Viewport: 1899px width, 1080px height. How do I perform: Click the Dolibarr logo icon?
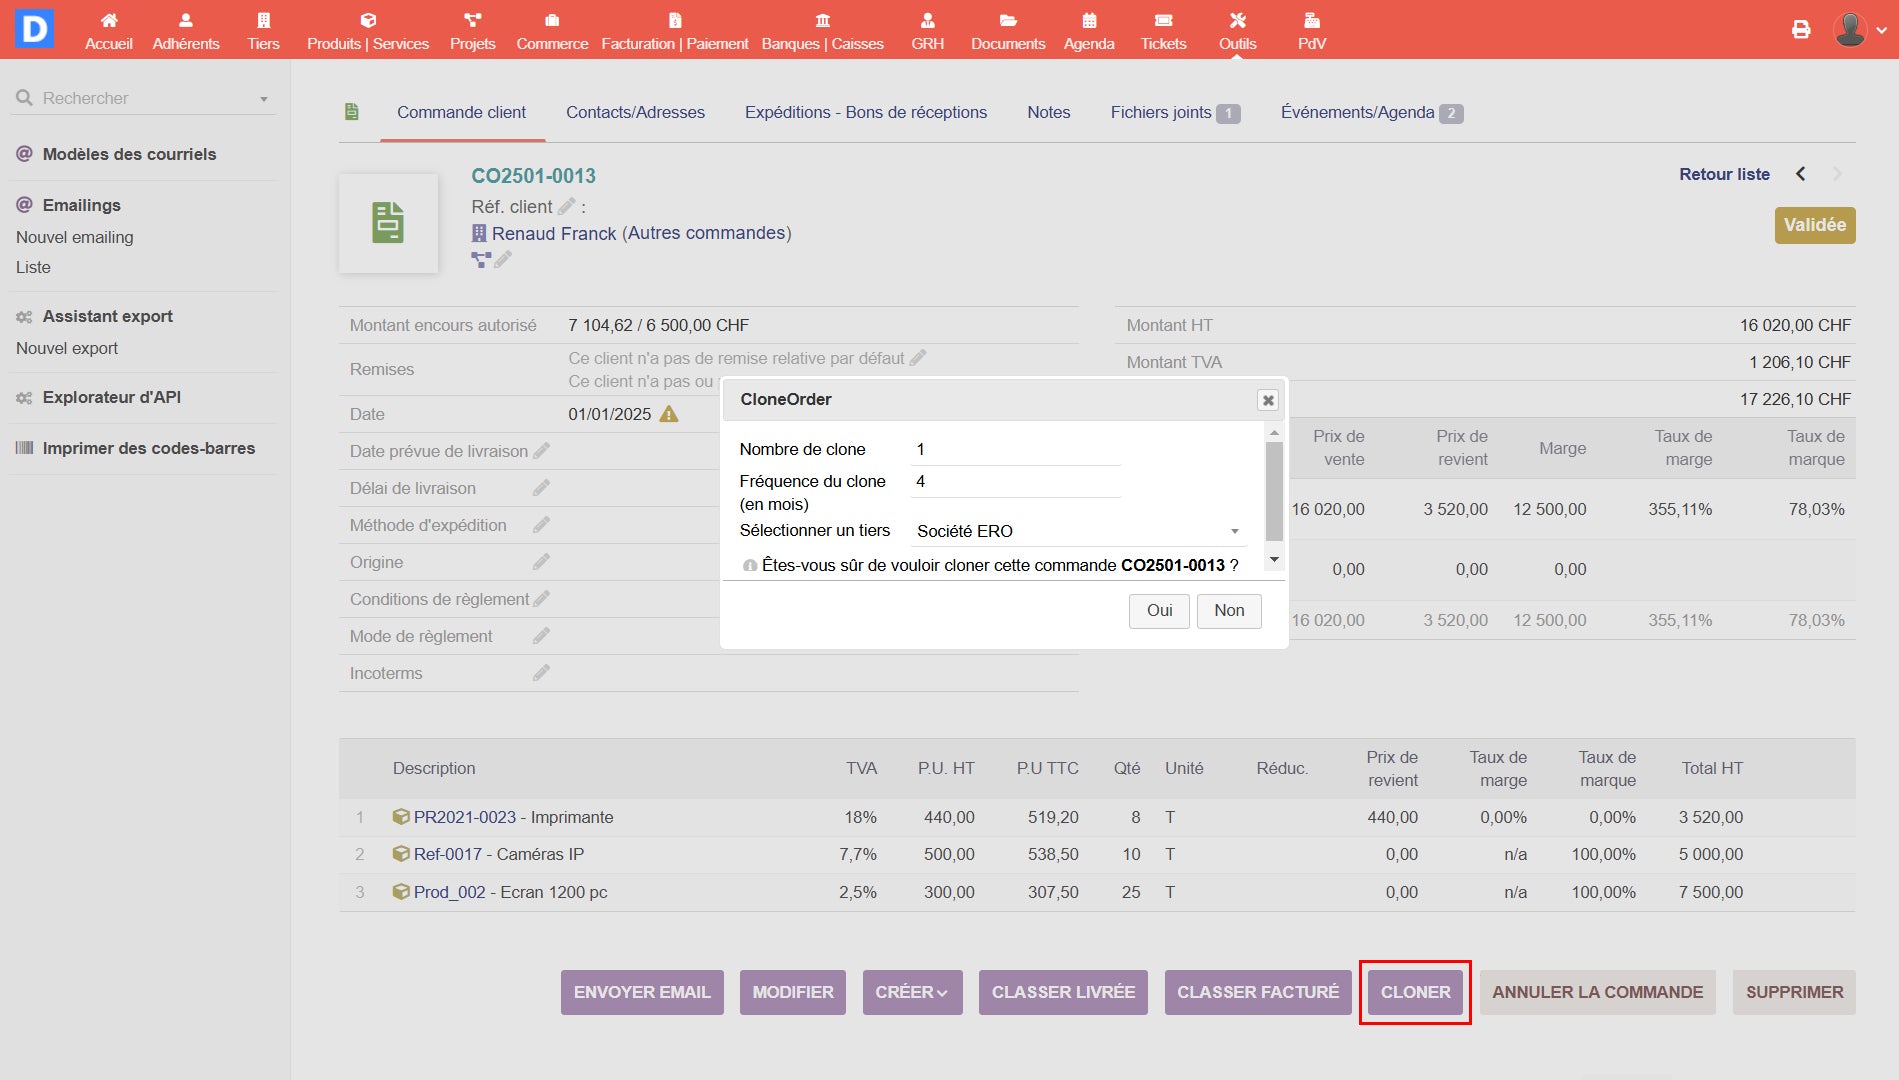point(34,29)
